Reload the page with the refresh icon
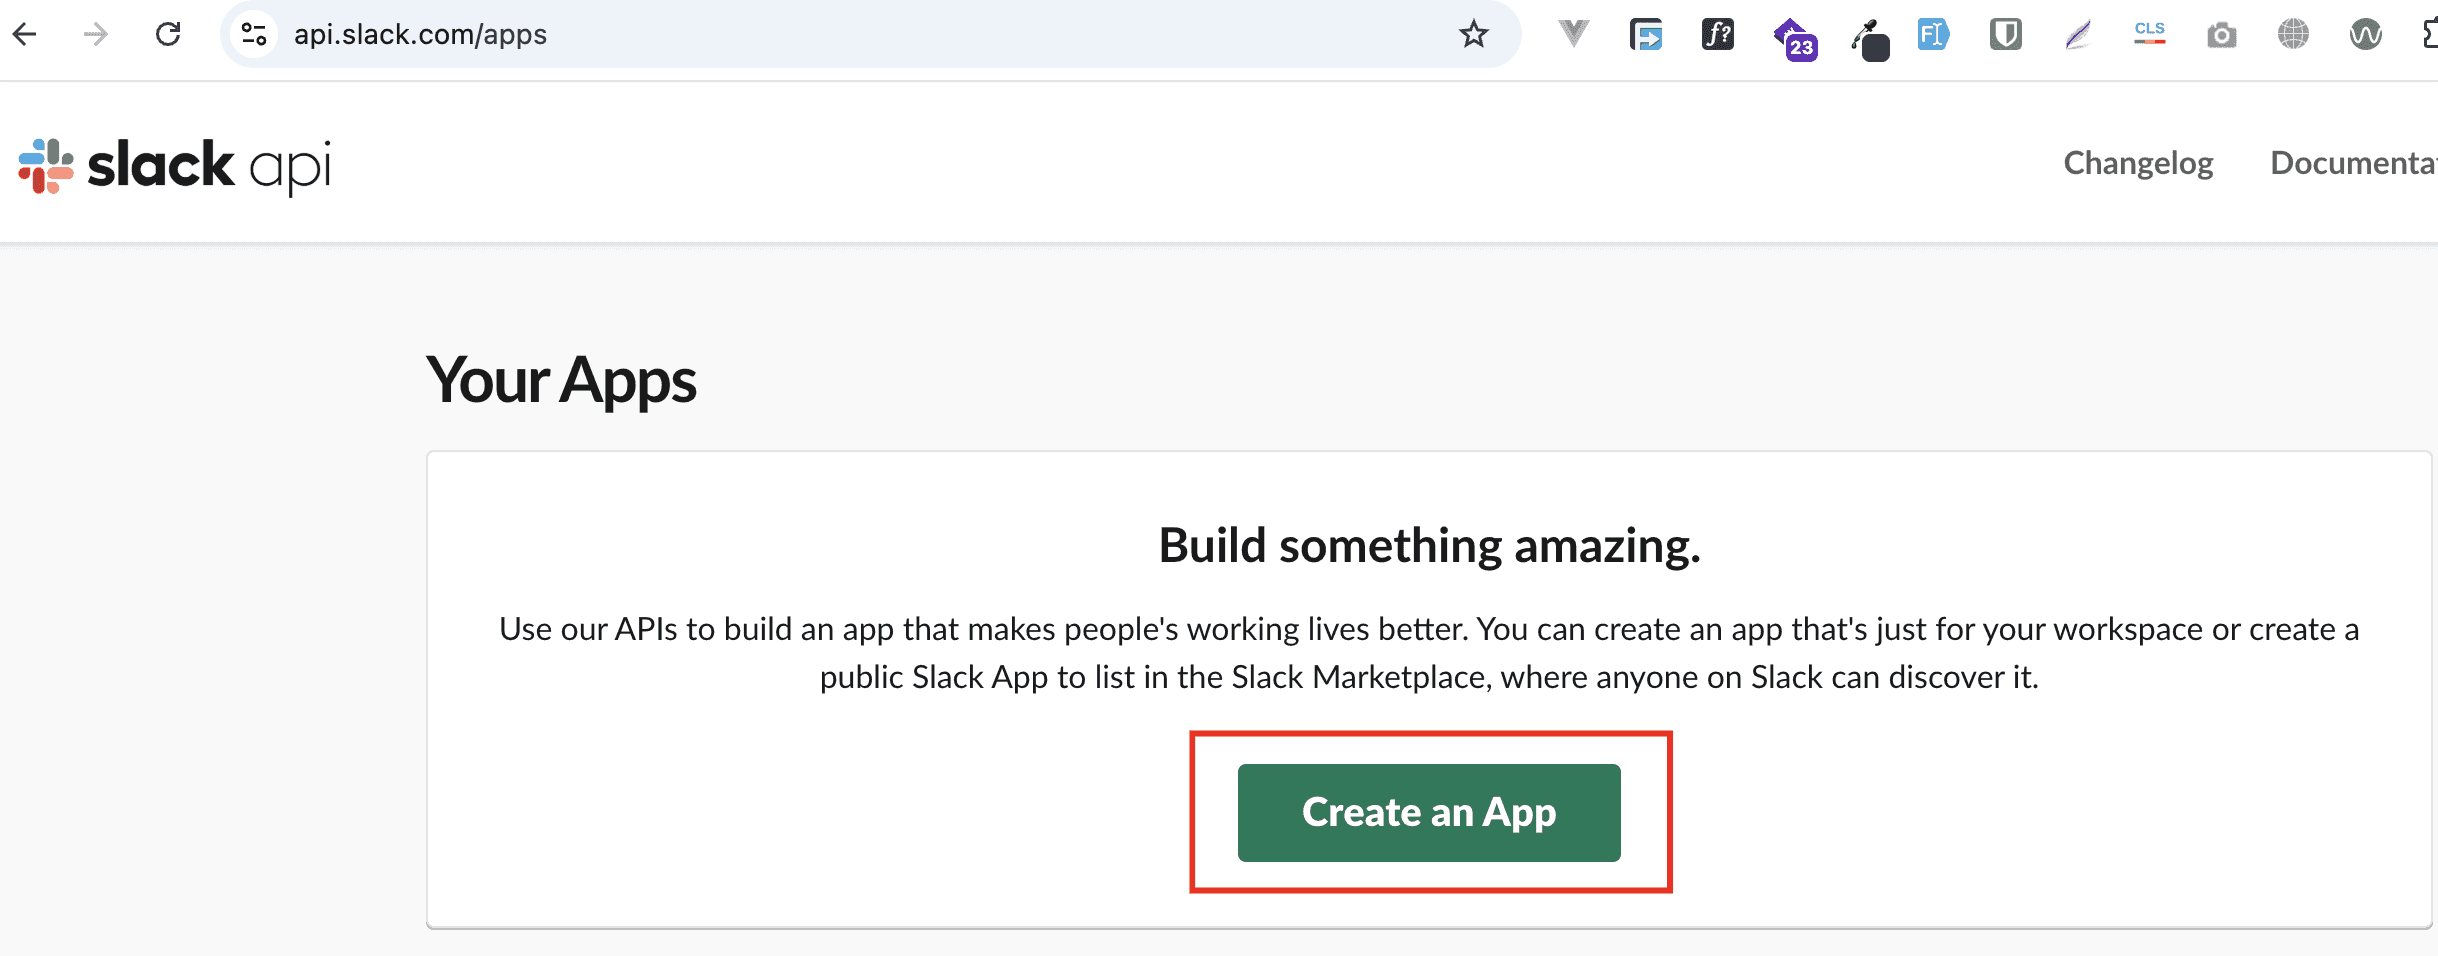The height and width of the screenshot is (956, 2438). [x=168, y=34]
